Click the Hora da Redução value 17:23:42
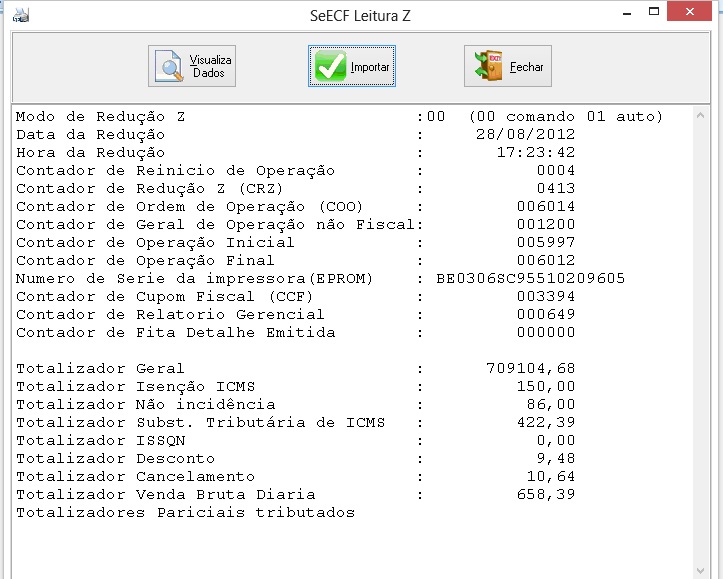Screen dimensions: 723x579 (536, 153)
